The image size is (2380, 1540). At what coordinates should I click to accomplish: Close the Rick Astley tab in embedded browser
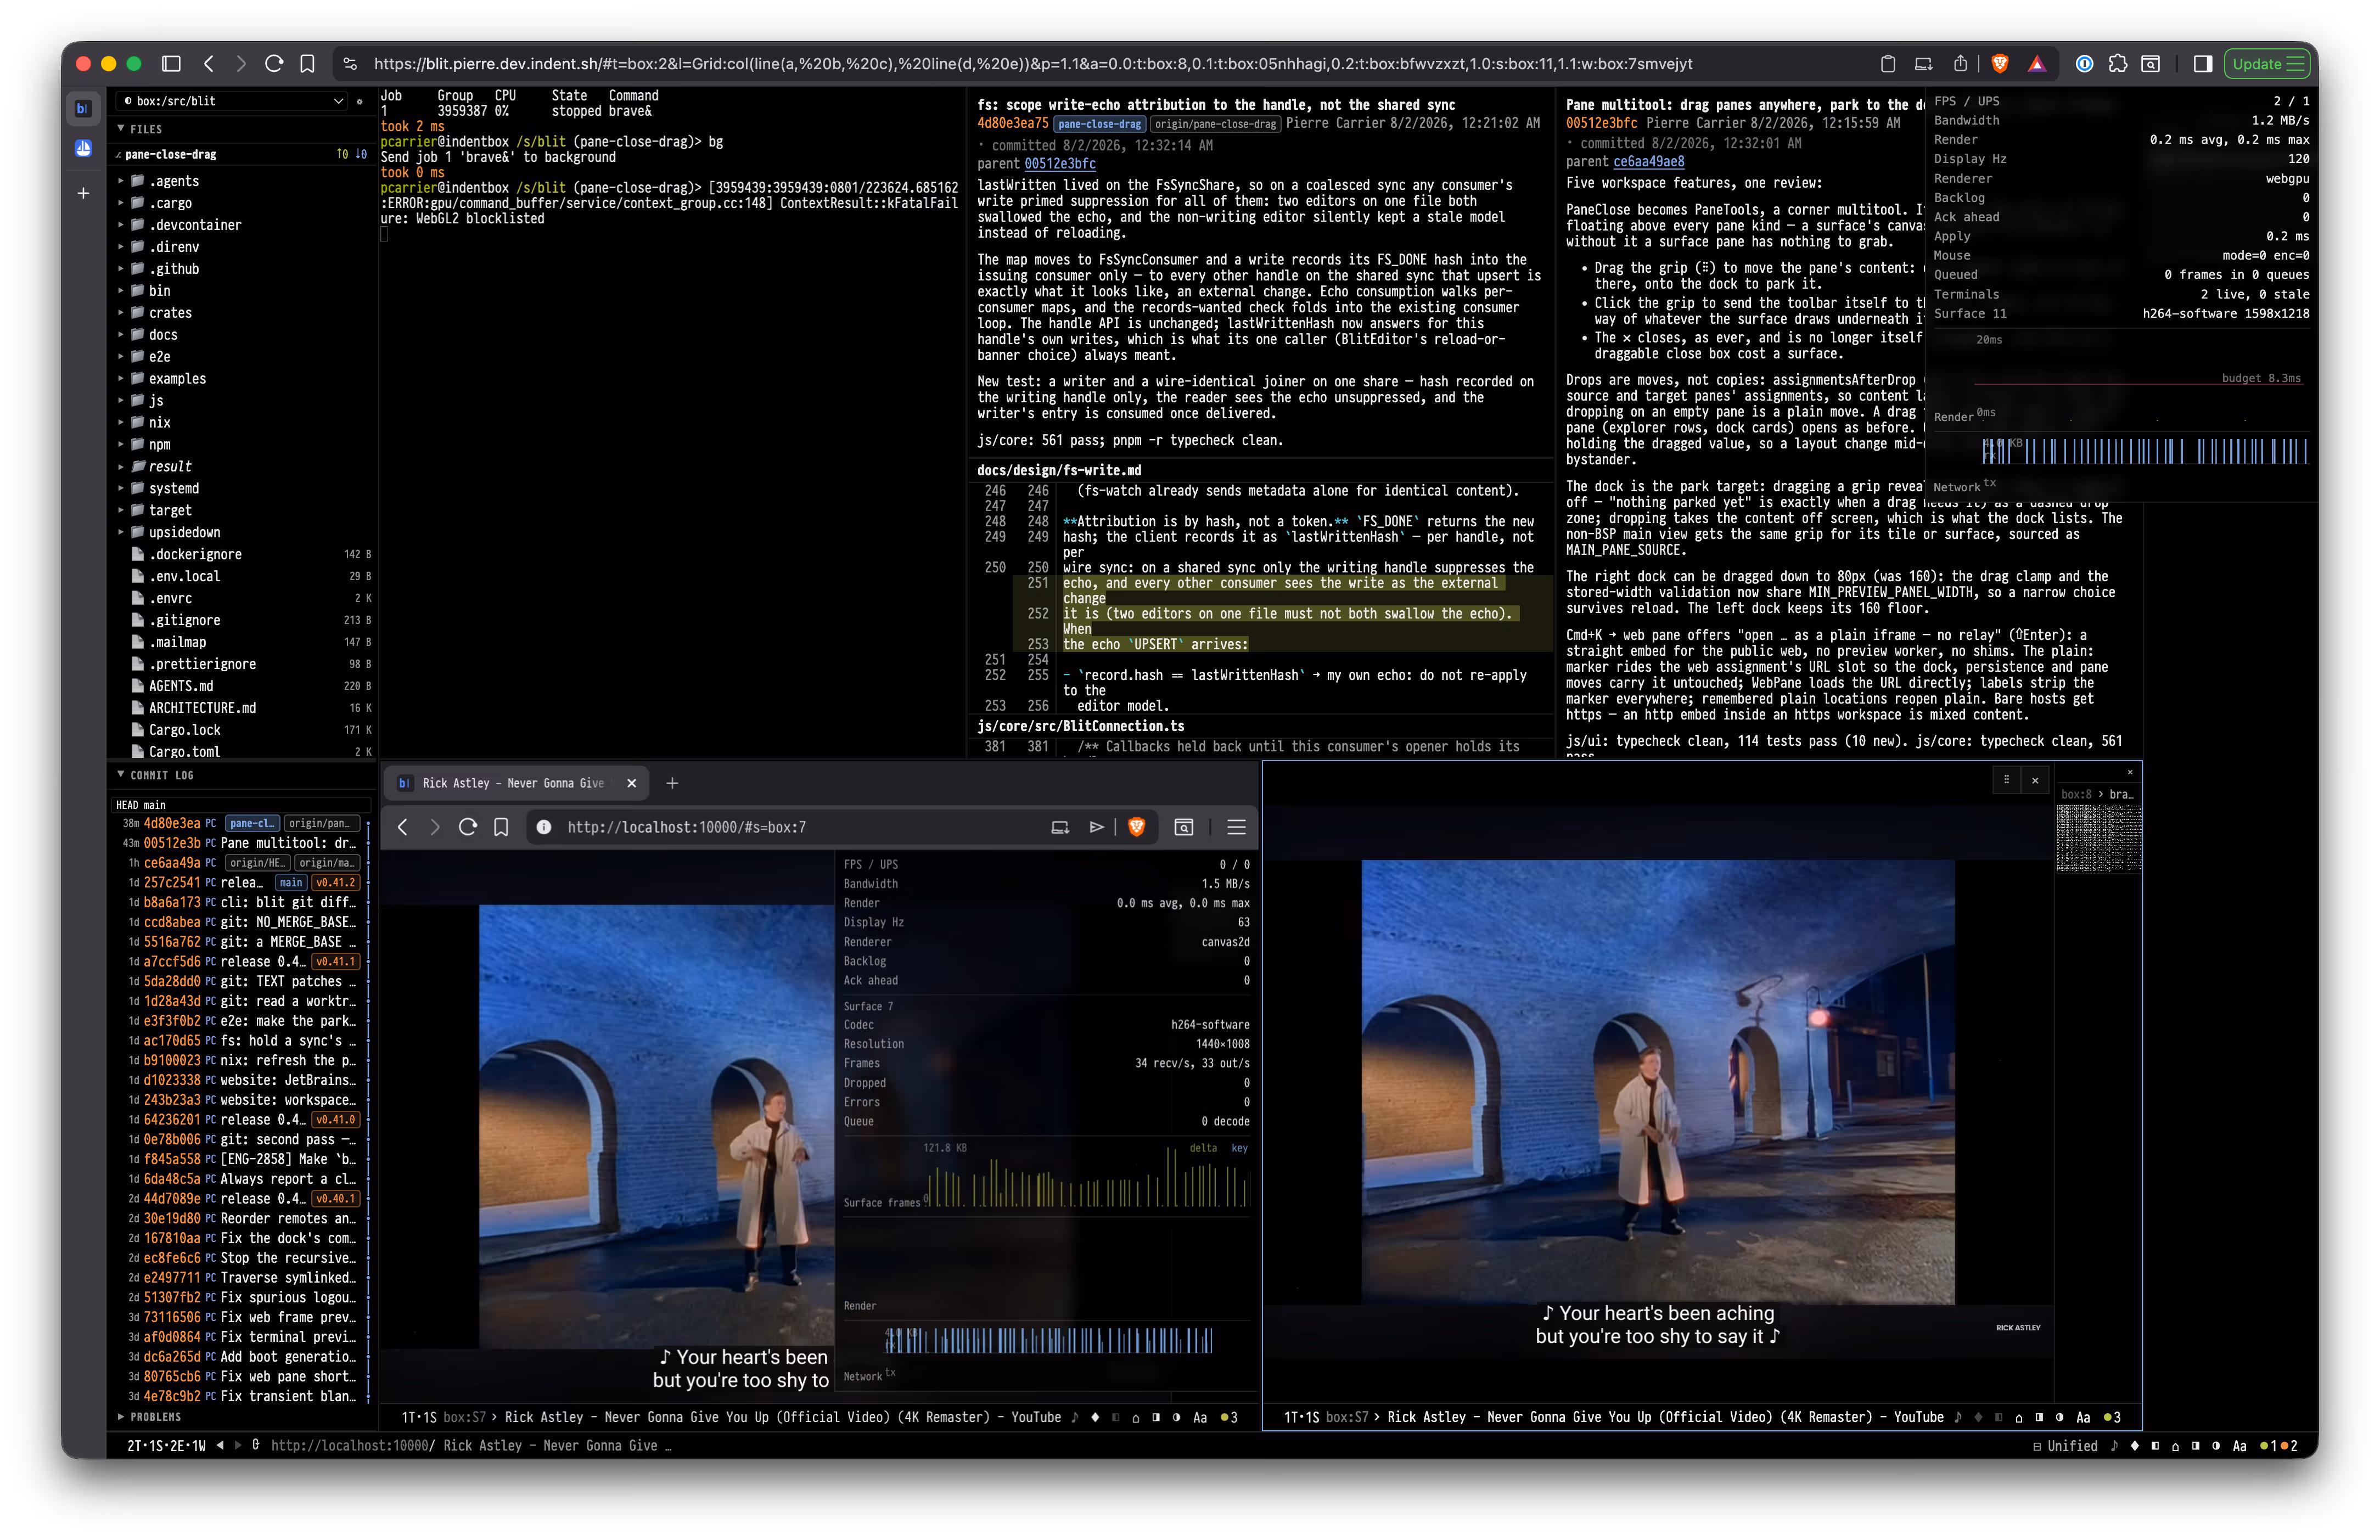631,783
